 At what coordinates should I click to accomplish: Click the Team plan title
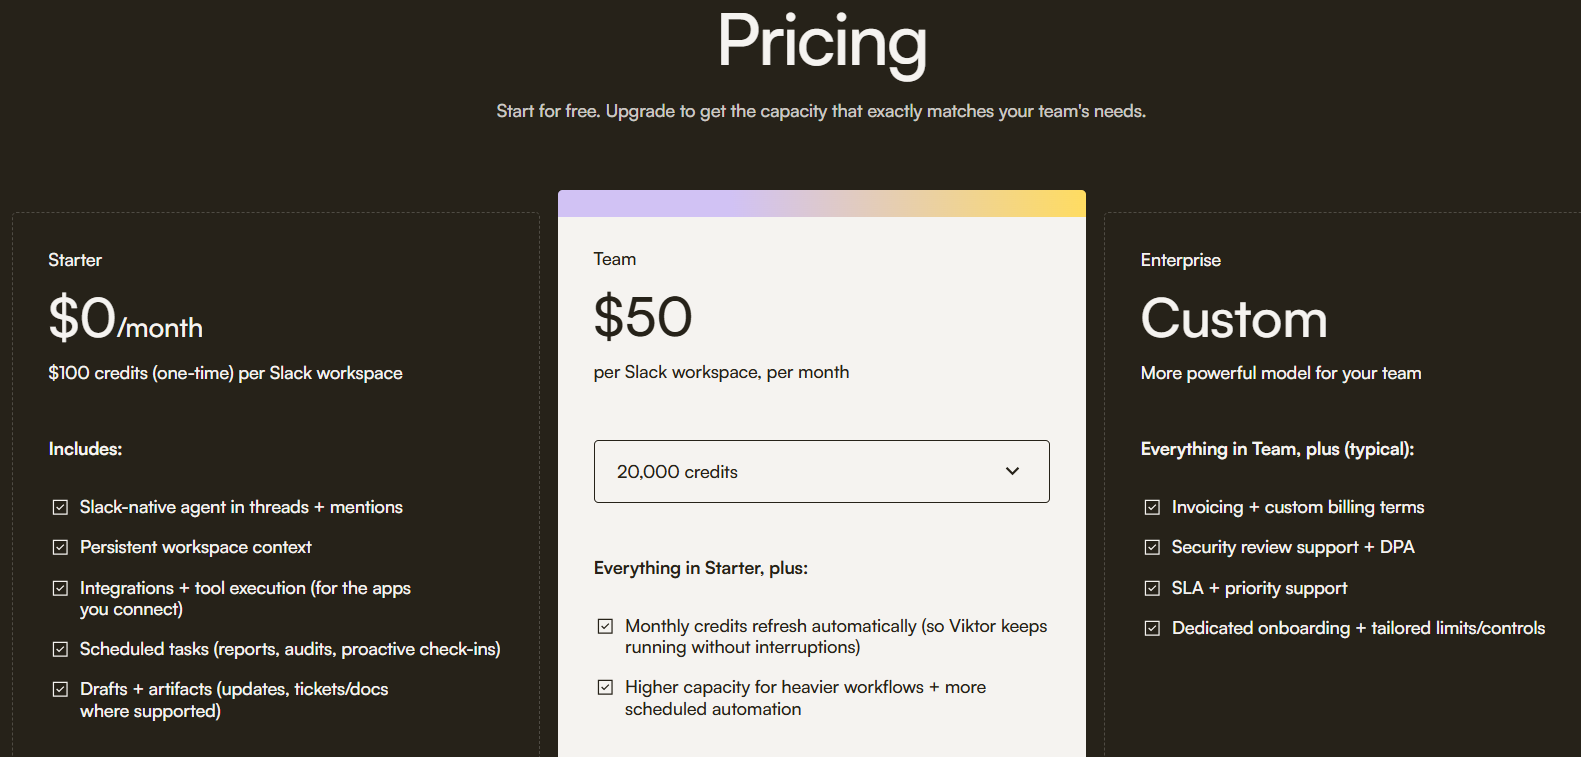coord(614,259)
